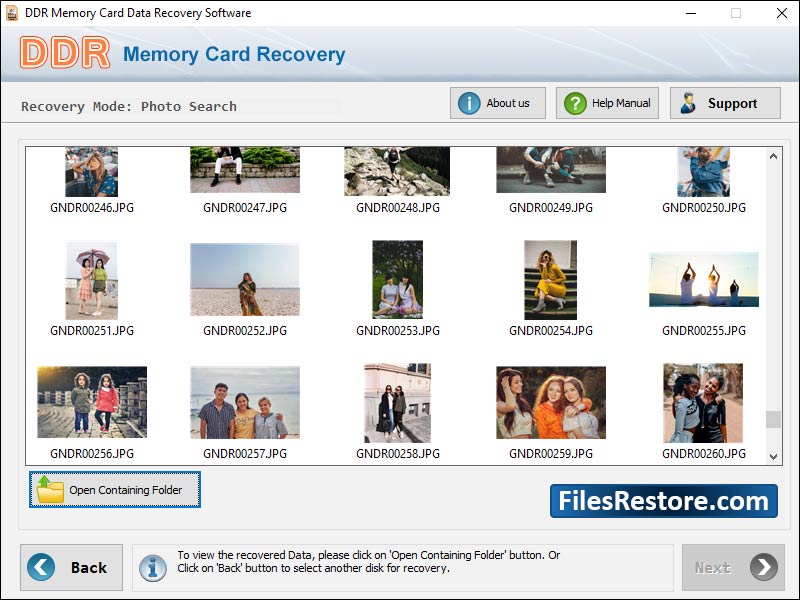This screenshot has width=800, height=600.
Task: Select thumbnail GNDR00252.JPG
Action: click(x=244, y=278)
